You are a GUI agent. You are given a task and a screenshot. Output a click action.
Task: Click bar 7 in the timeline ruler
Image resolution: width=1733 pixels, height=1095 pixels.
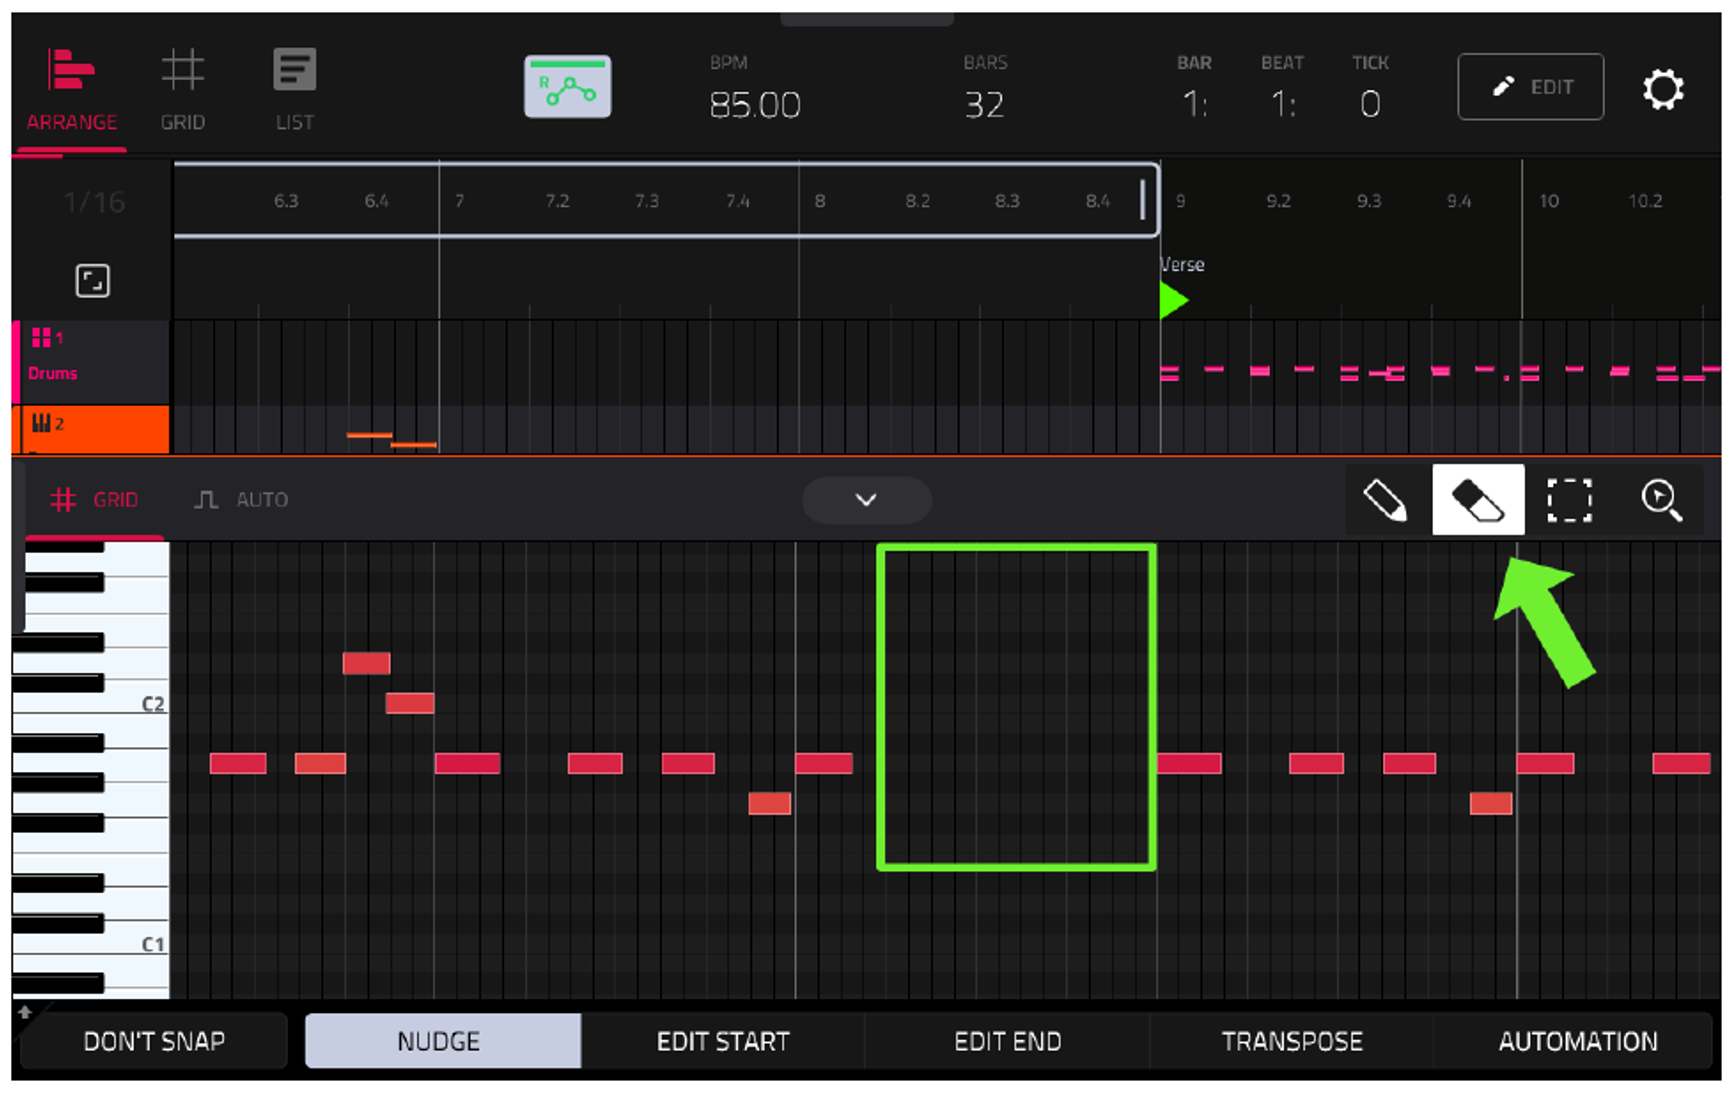point(459,201)
